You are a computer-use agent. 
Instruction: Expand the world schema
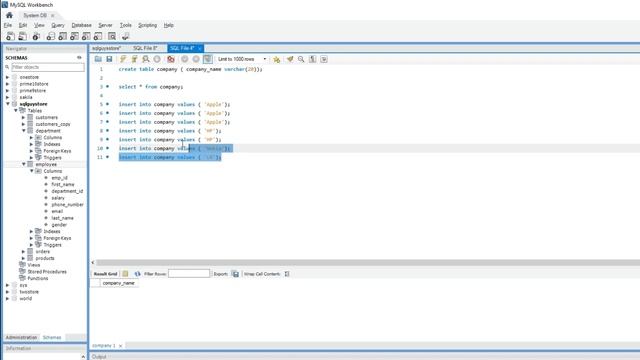[x=7, y=298]
